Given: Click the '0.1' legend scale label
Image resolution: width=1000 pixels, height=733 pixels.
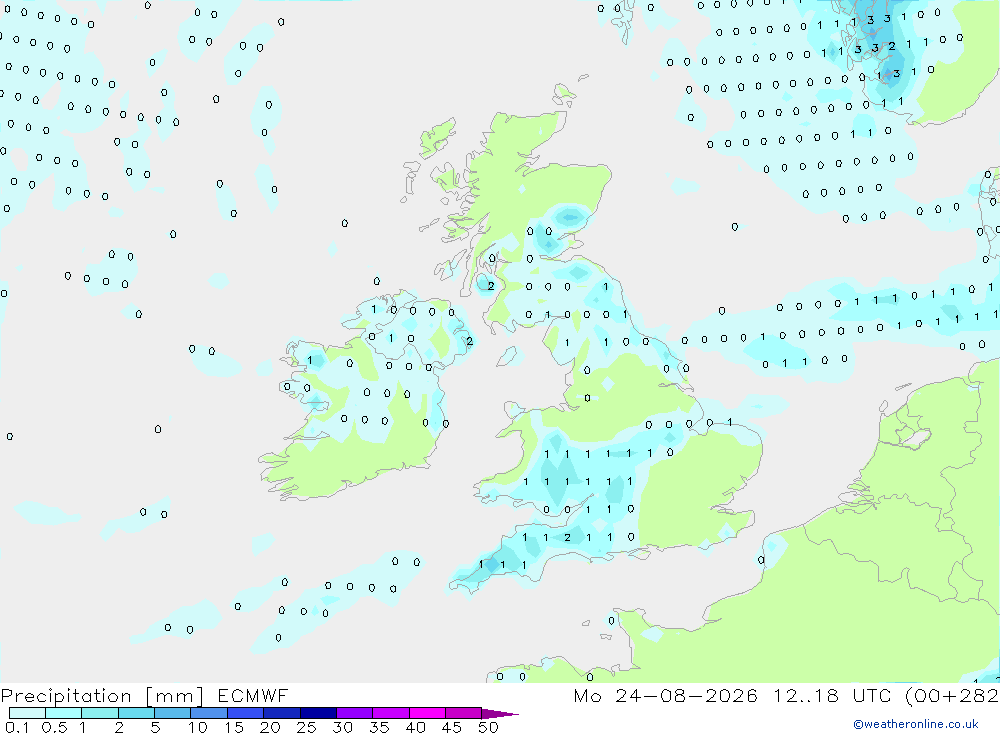Looking at the screenshot, I should [17, 727].
